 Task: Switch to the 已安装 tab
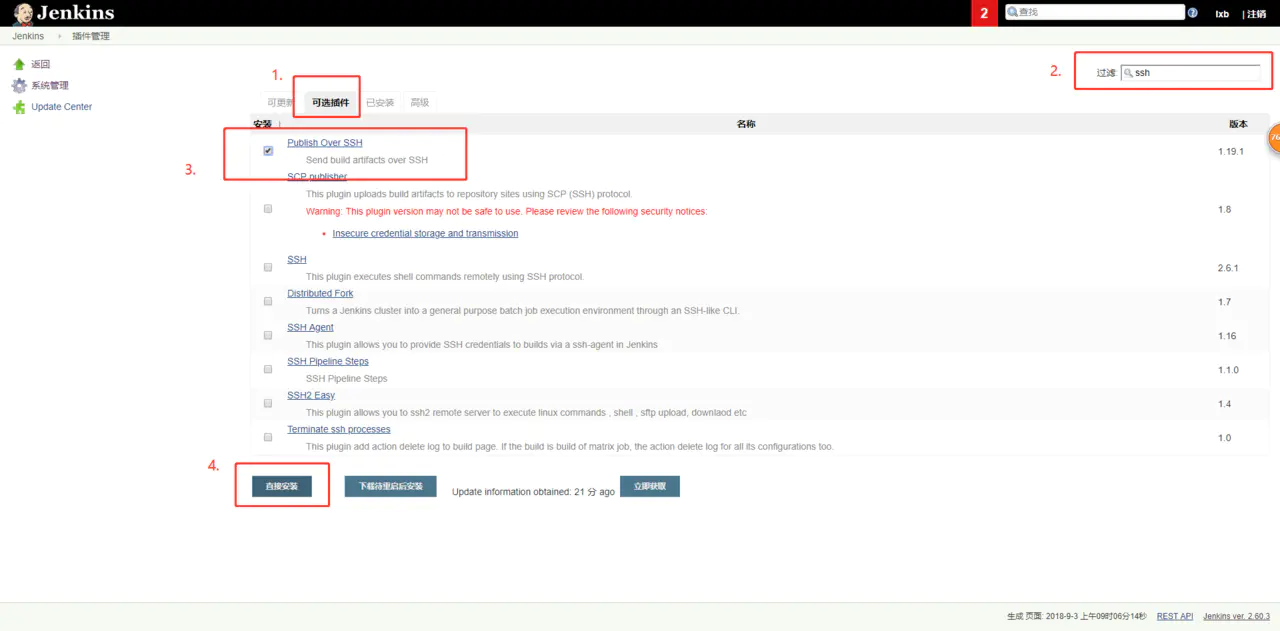[x=383, y=101]
